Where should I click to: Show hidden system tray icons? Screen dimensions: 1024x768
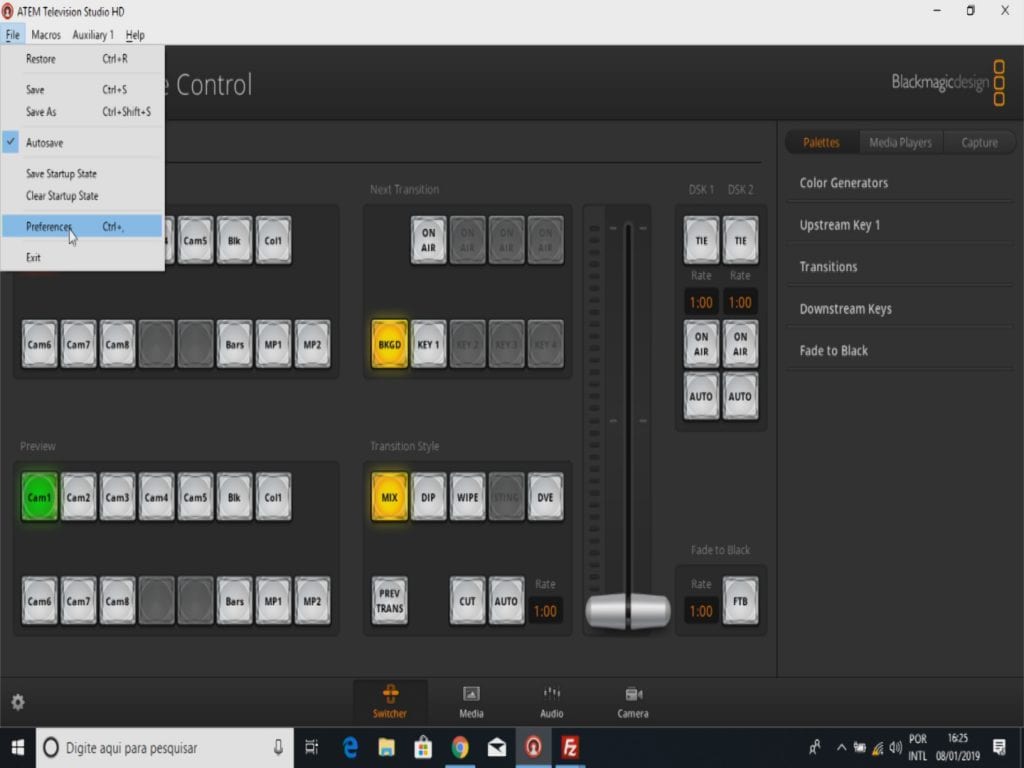pos(841,747)
